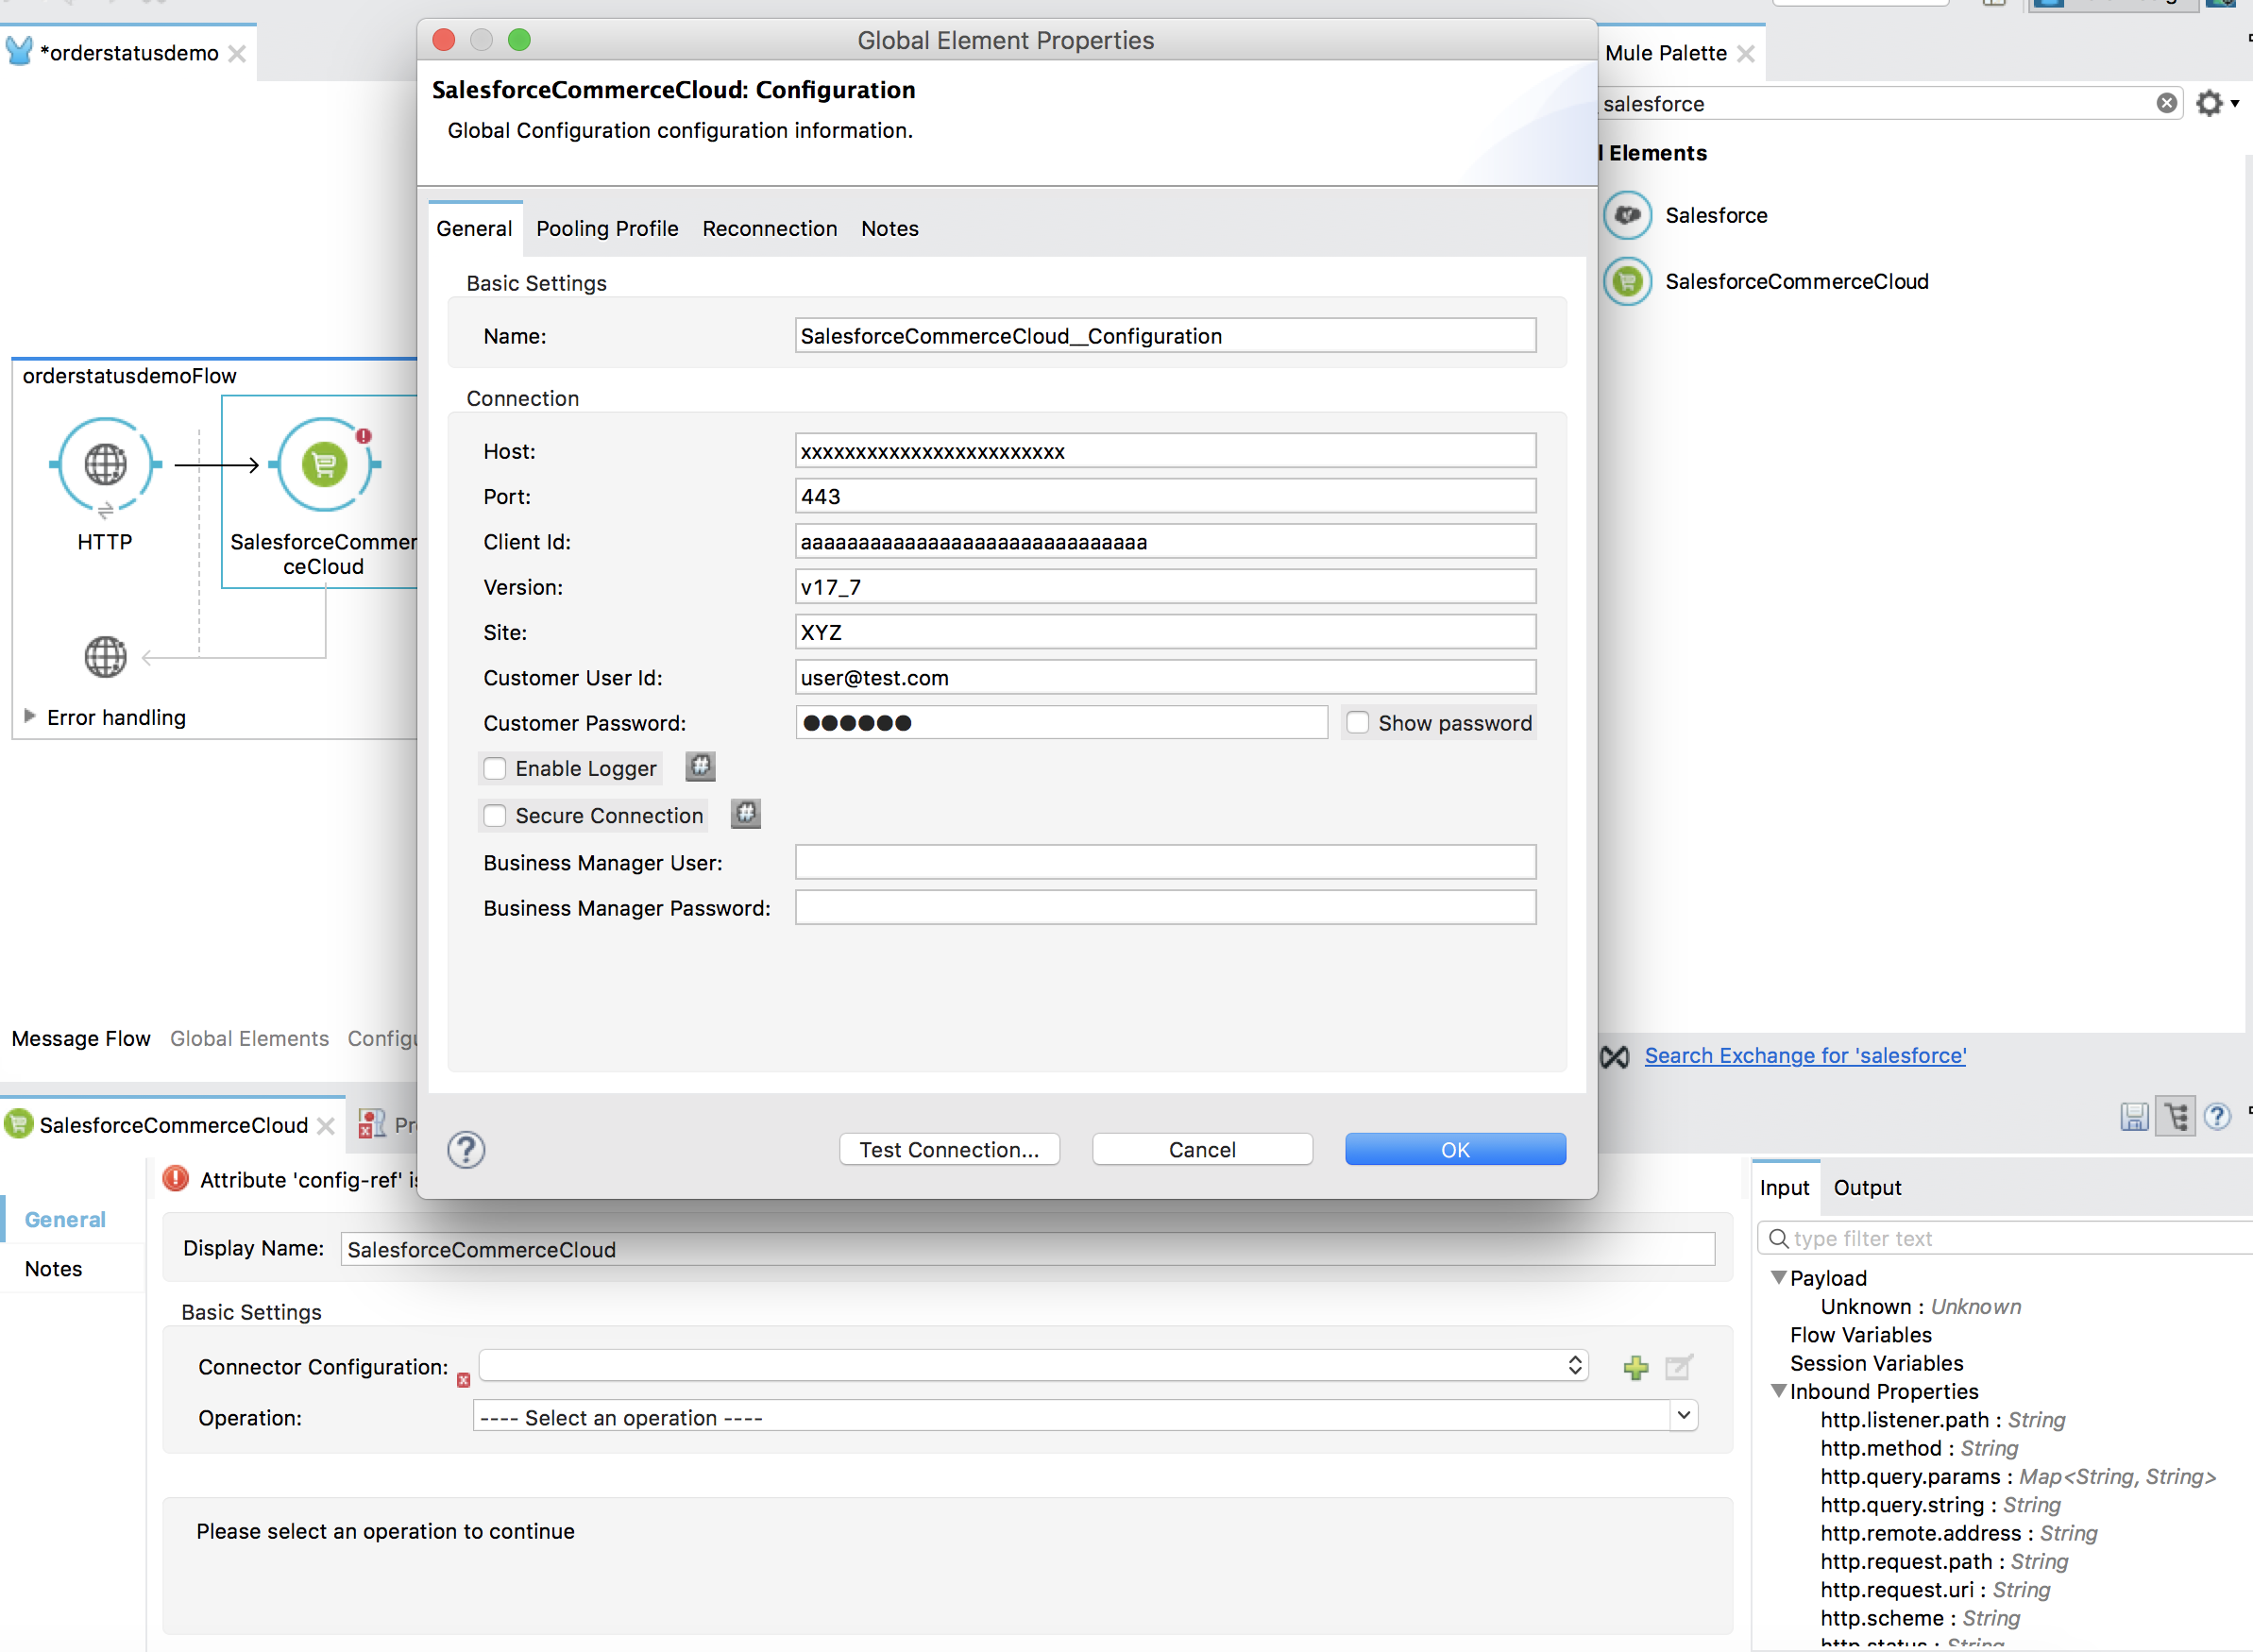Open the Output metadata tab

point(1866,1187)
